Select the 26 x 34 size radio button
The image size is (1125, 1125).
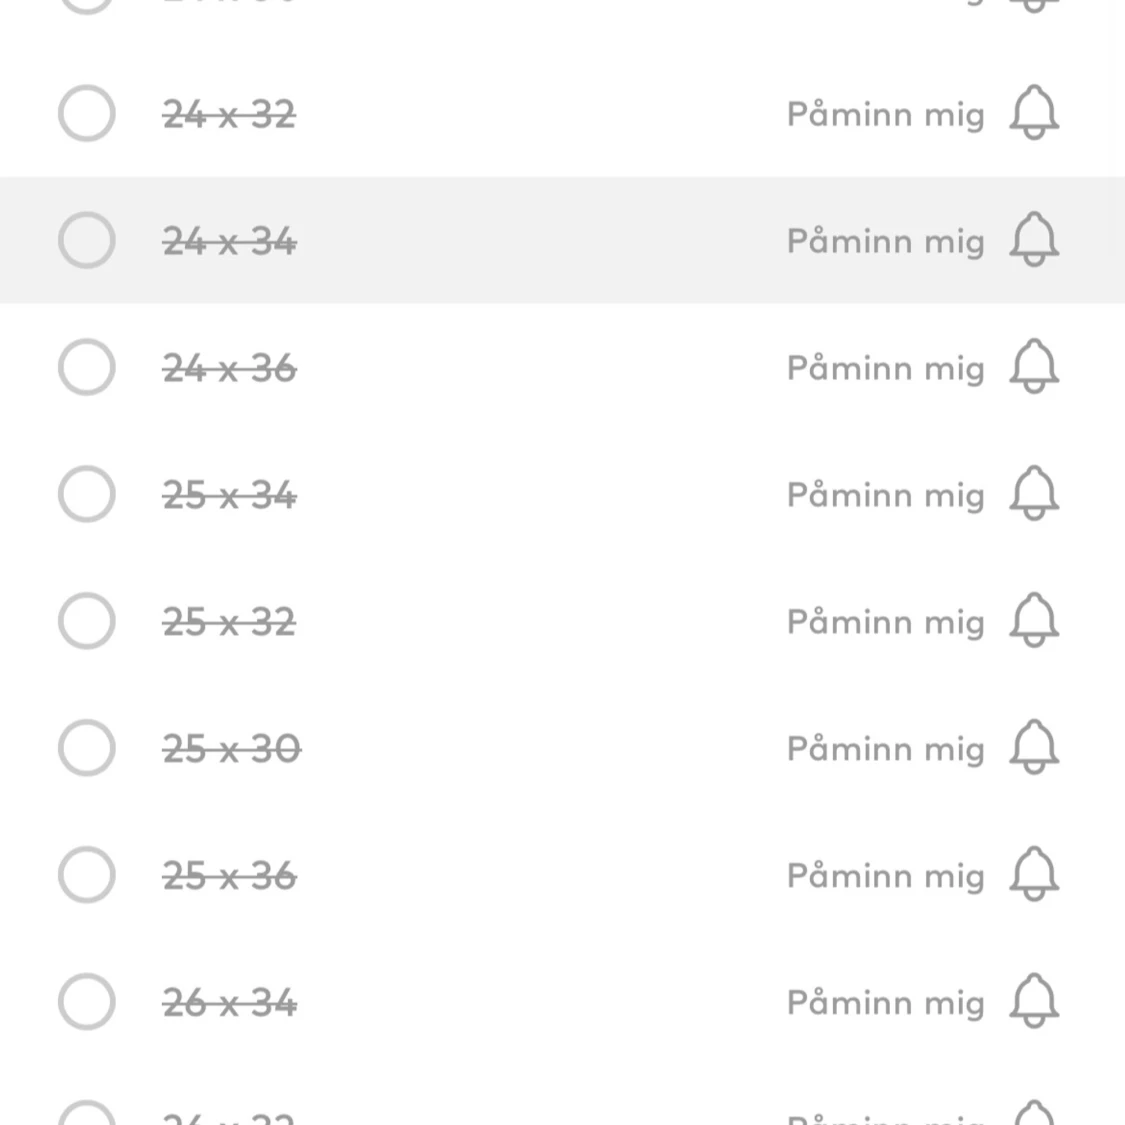pyautogui.click(x=87, y=1002)
